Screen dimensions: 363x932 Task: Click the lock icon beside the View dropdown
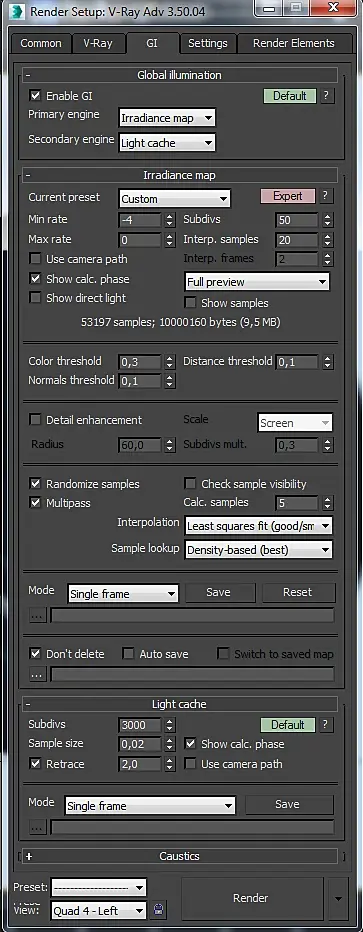(159, 910)
